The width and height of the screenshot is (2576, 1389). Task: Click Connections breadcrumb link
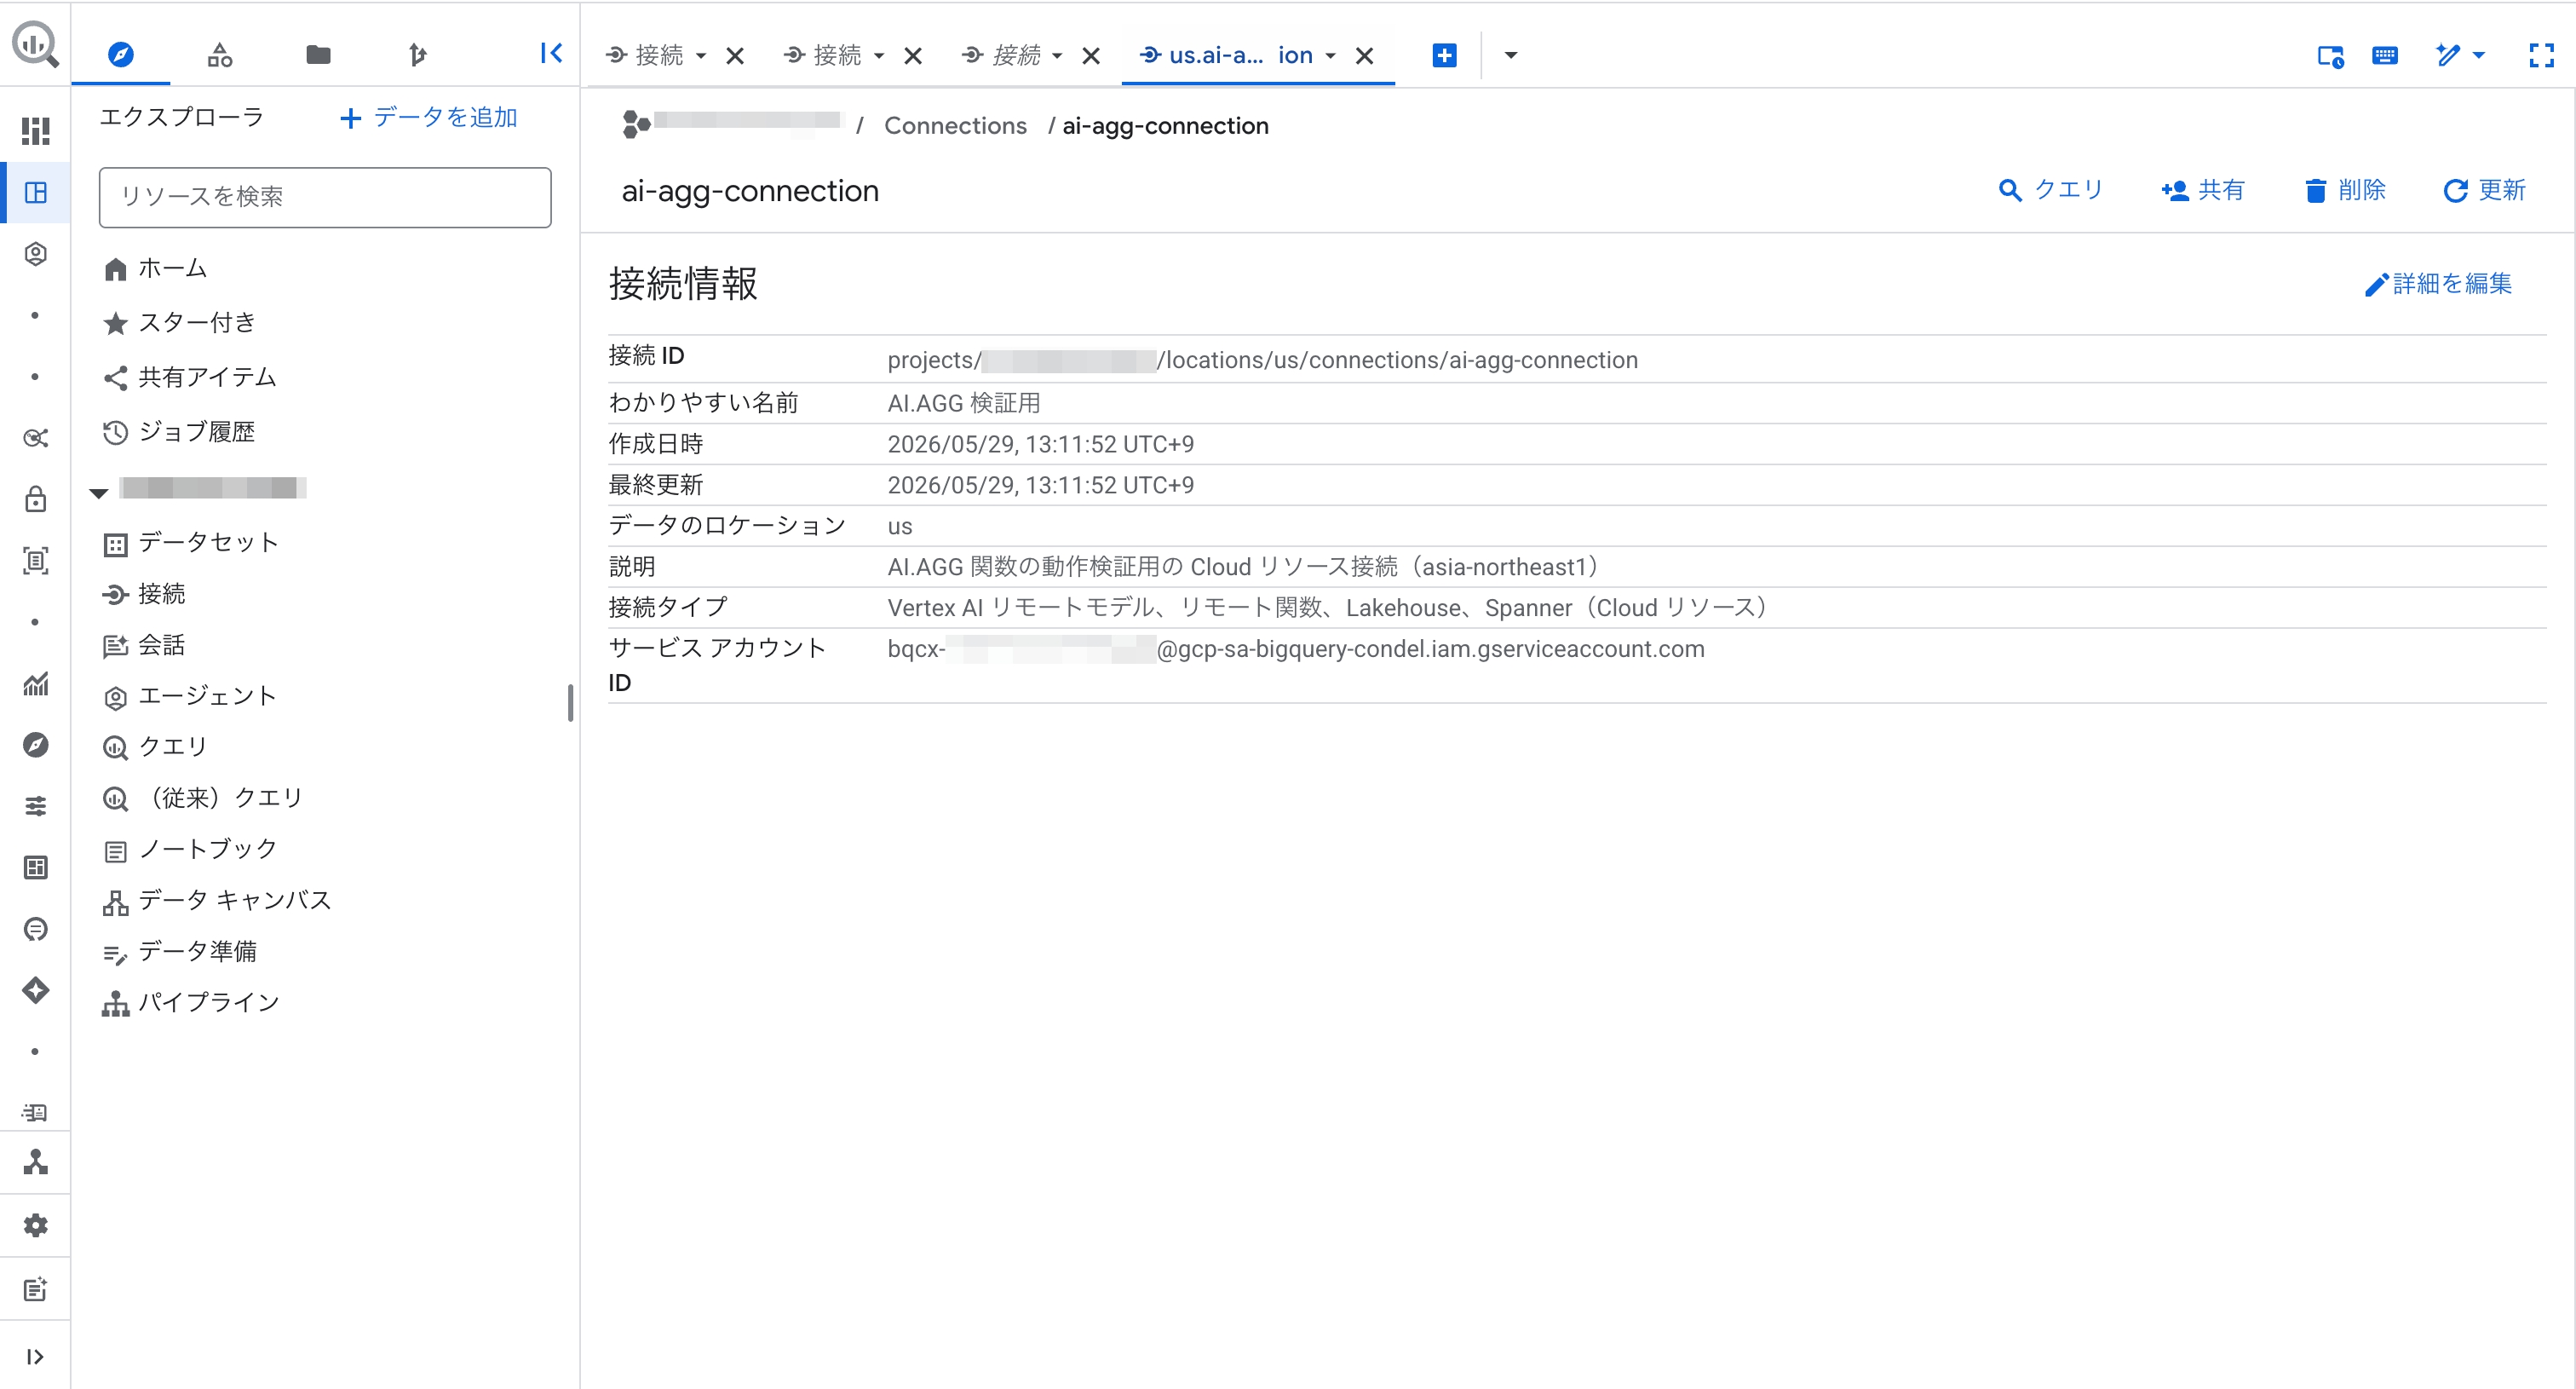click(x=955, y=126)
